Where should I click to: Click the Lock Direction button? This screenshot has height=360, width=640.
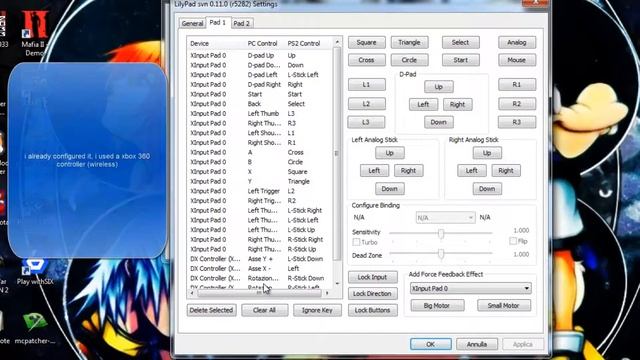(373, 293)
